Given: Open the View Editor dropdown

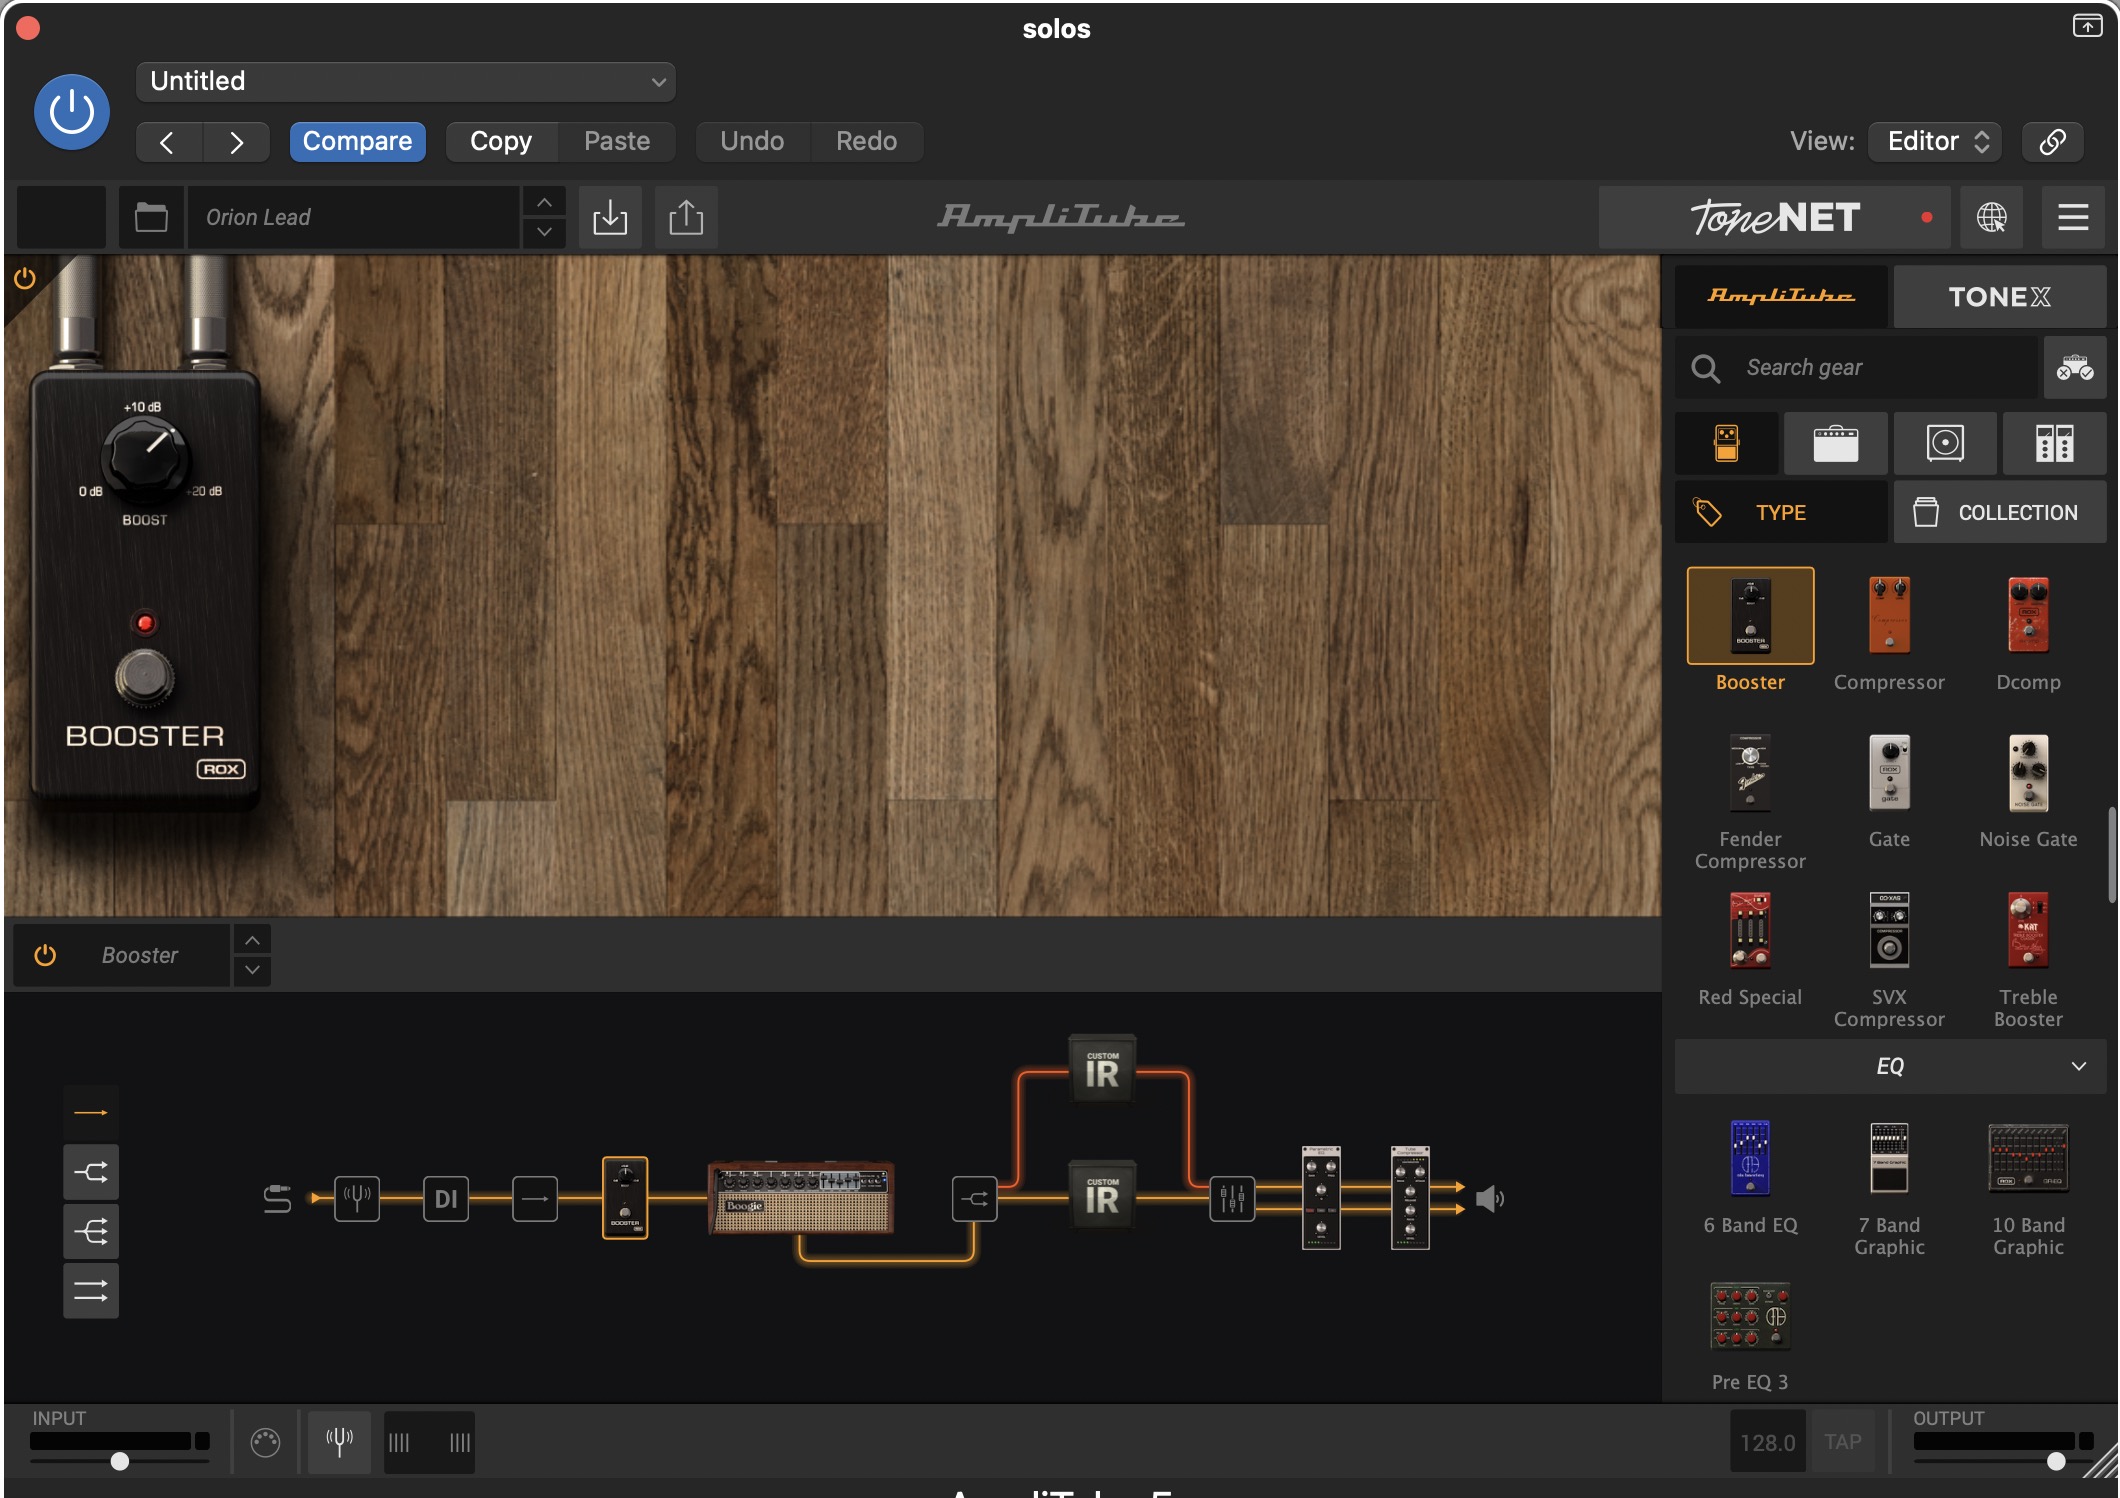Looking at the screenshot, I should tap(1936, 141).
